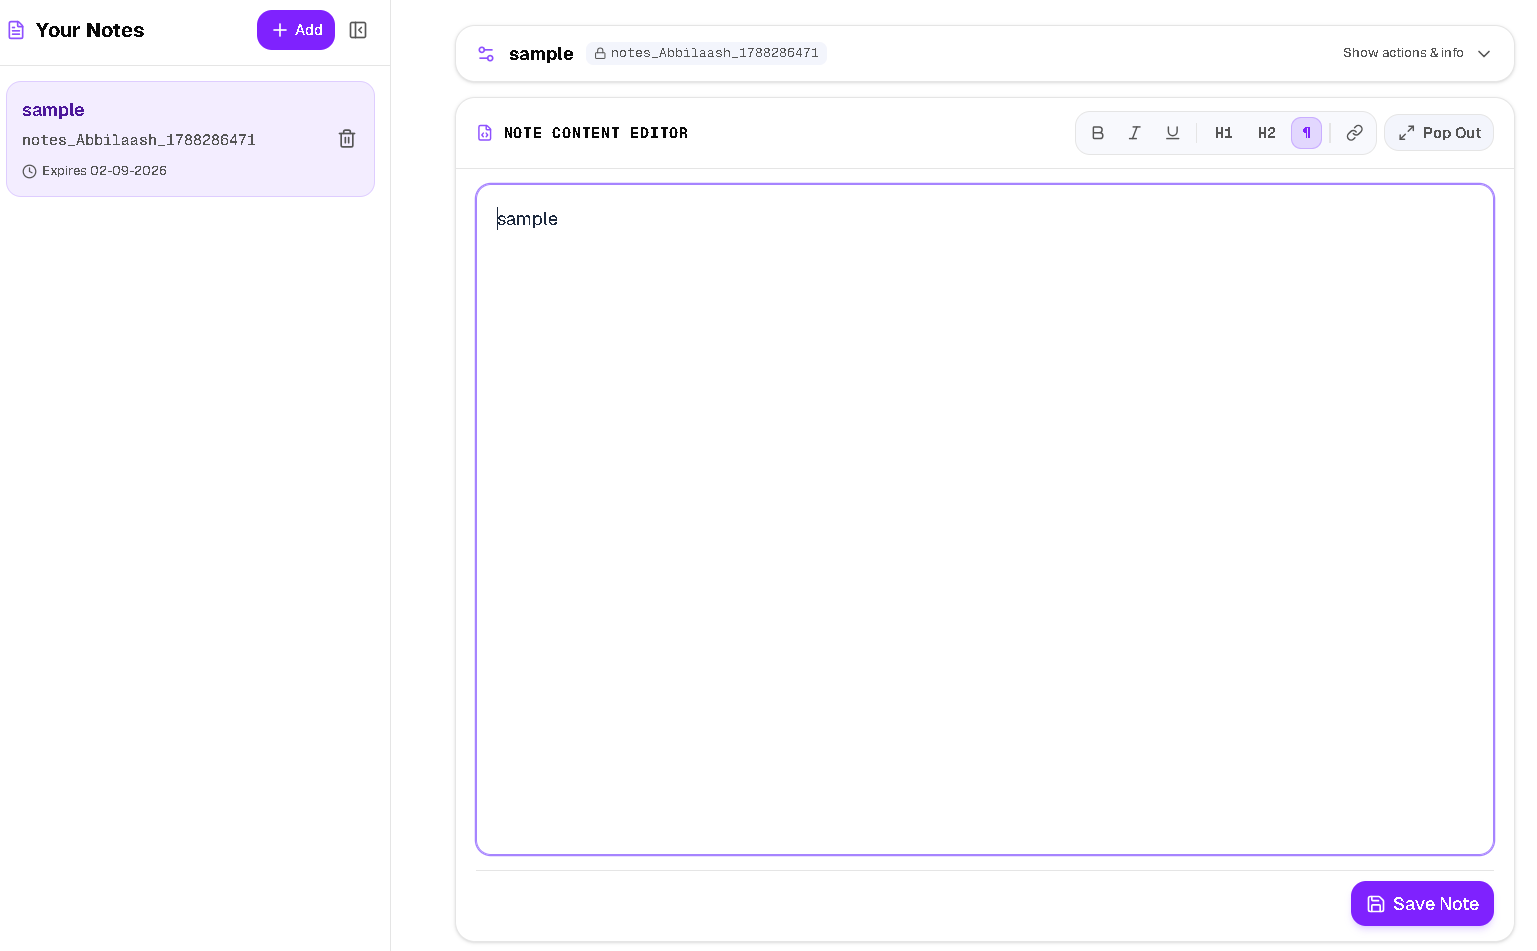Image resolution: width=1537 pixels, height=951 pixels.
Task: Pop Out the note editor
Action: point(1439,133)
